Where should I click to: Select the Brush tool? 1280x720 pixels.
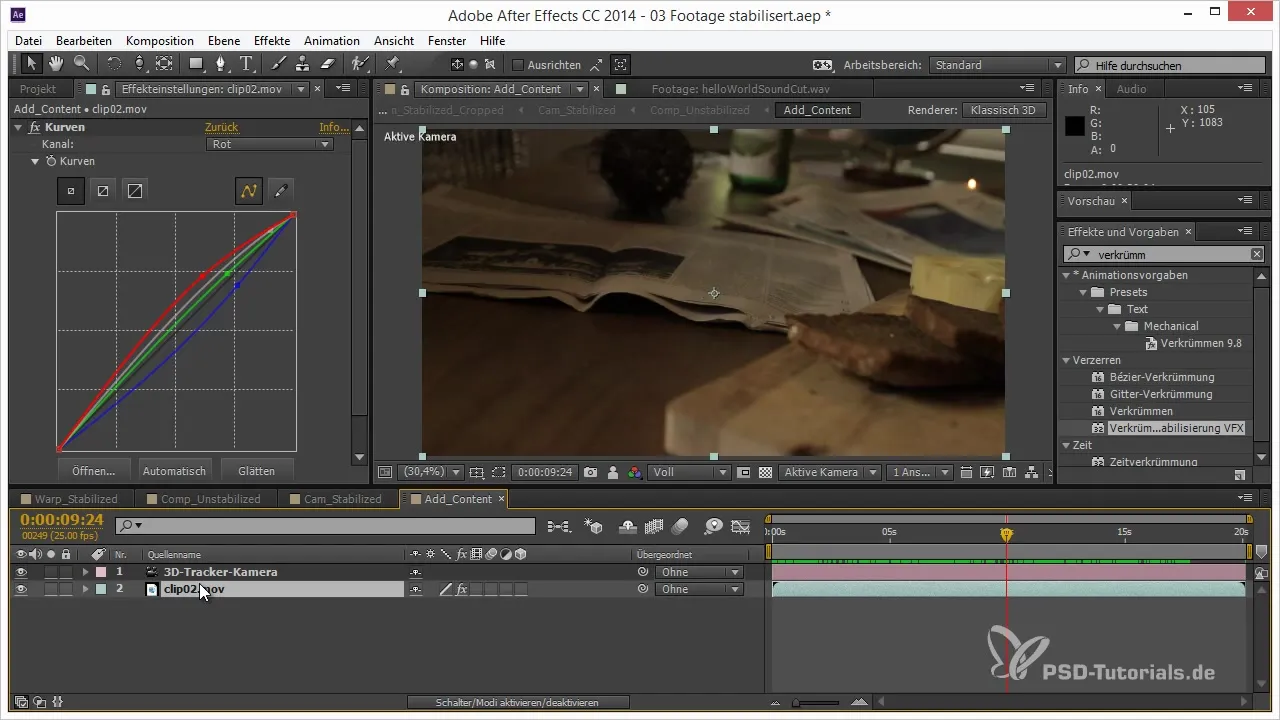tap(279, 64)
